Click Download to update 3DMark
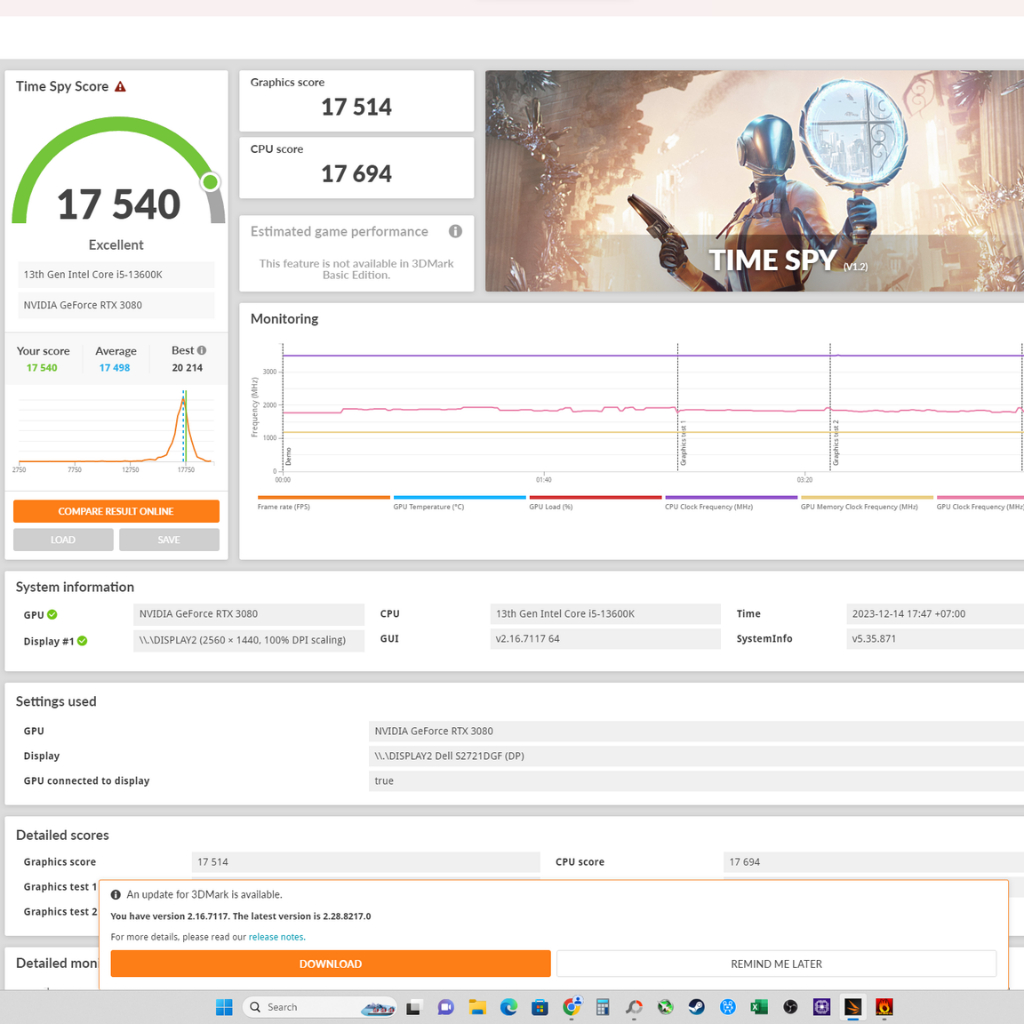This screenshot has width=1024, height=1024. click(x=330, y=964)
